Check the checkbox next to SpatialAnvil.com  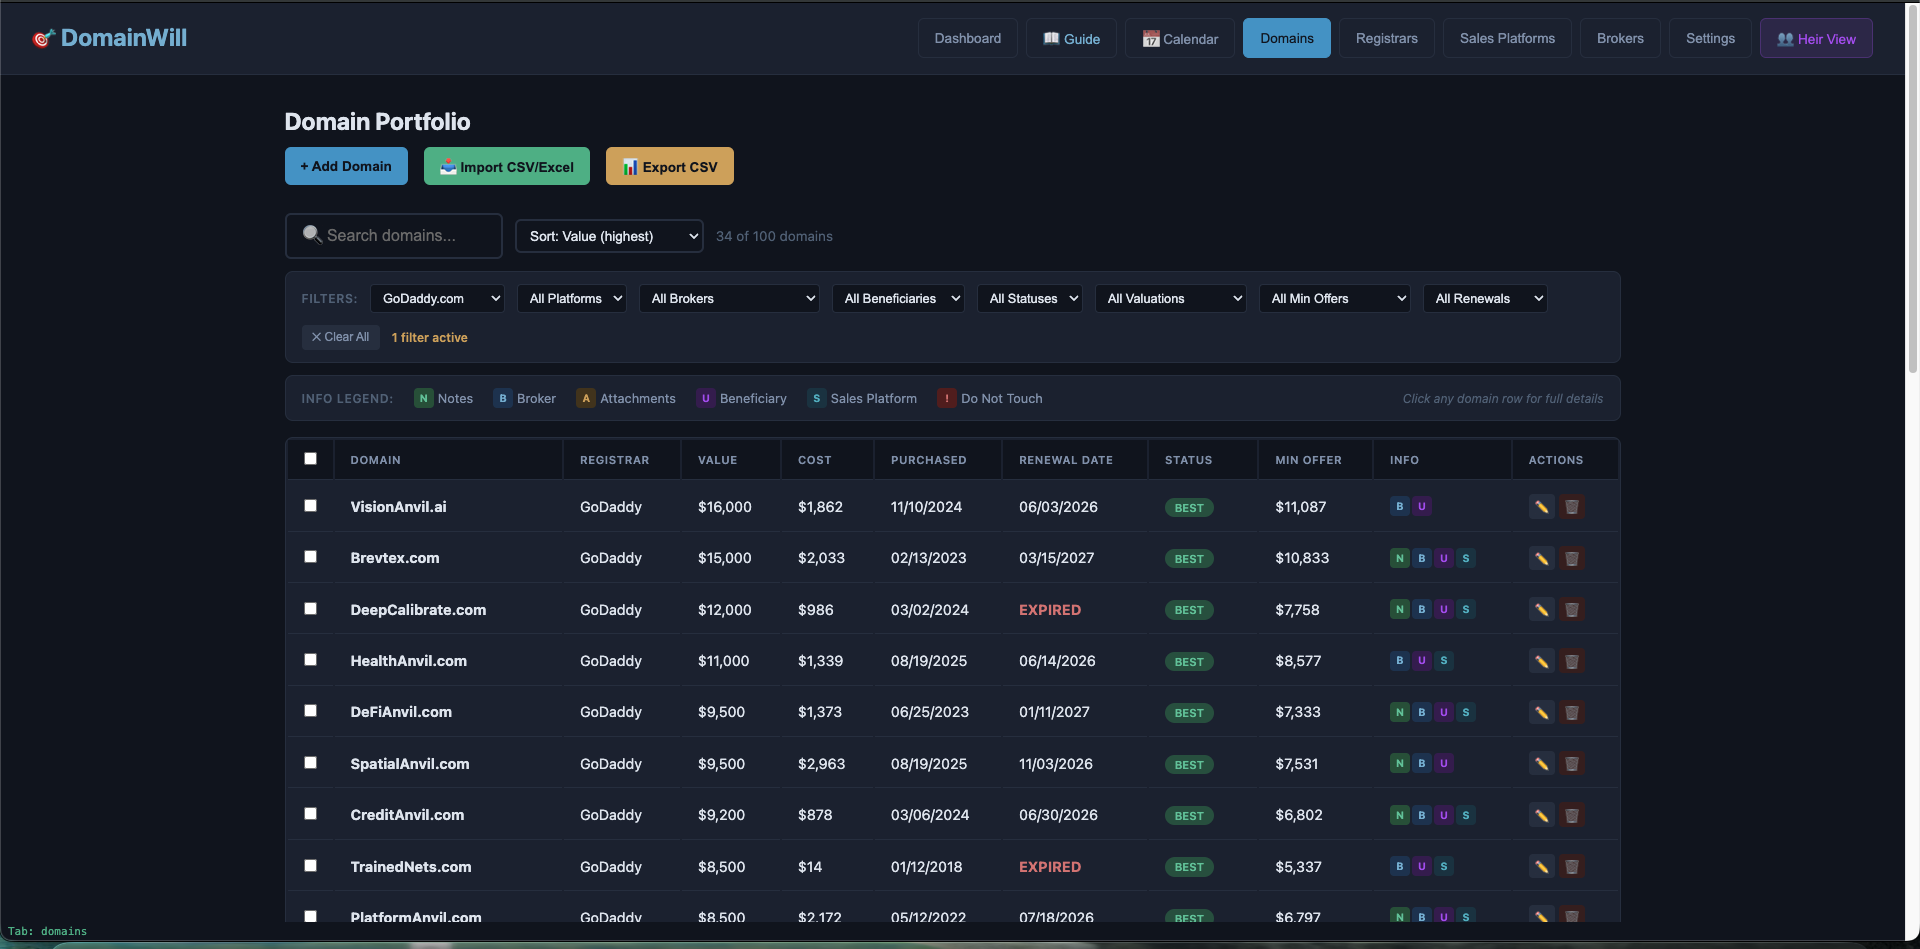310,763
